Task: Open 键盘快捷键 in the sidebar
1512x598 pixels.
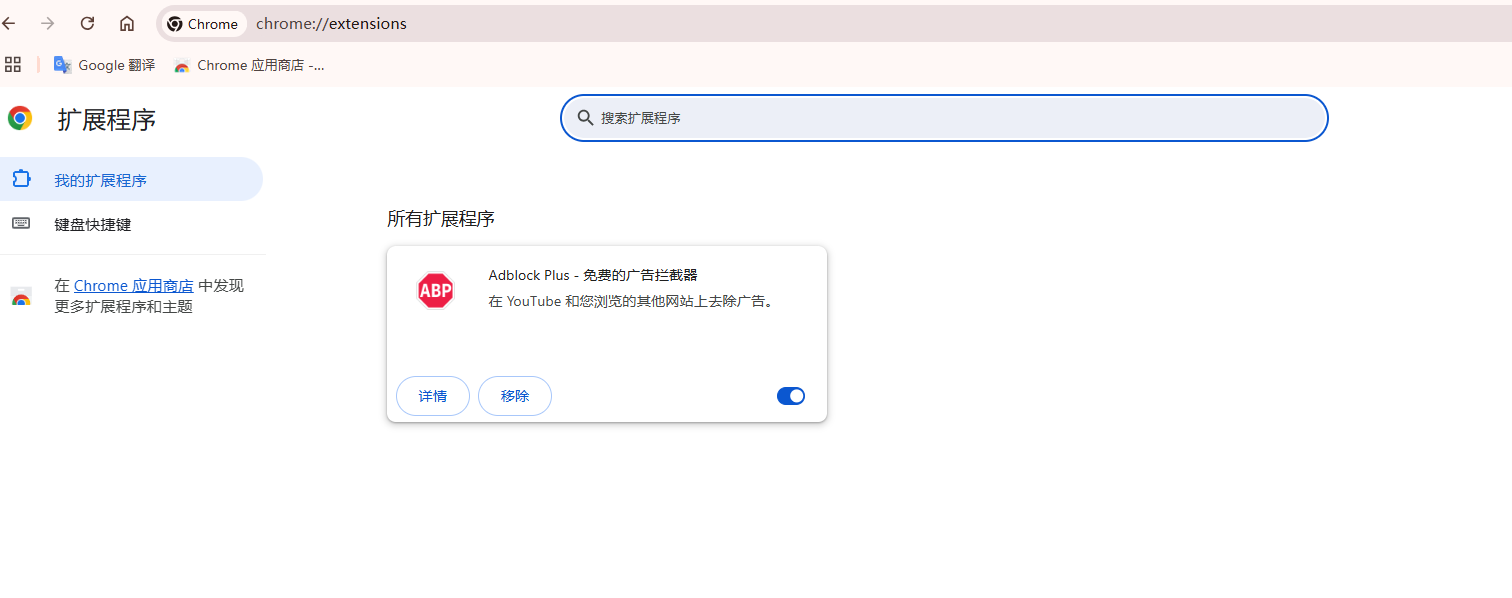Action: tap(131, 224)
